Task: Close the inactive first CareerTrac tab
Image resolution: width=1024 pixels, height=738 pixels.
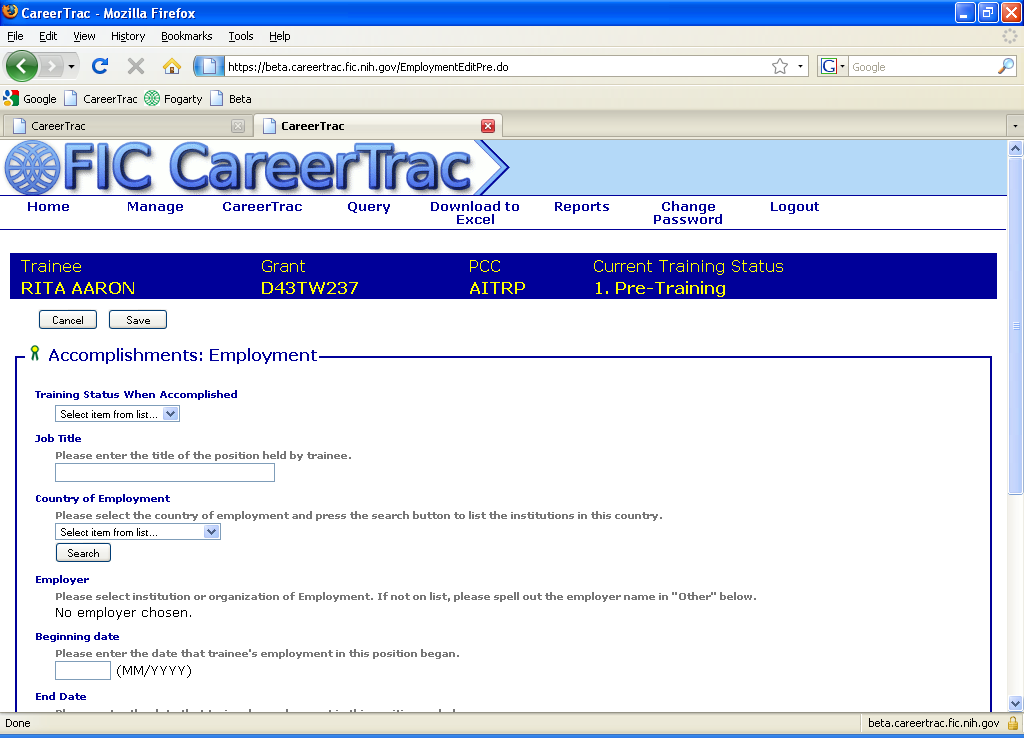Action: pos(238,126)
